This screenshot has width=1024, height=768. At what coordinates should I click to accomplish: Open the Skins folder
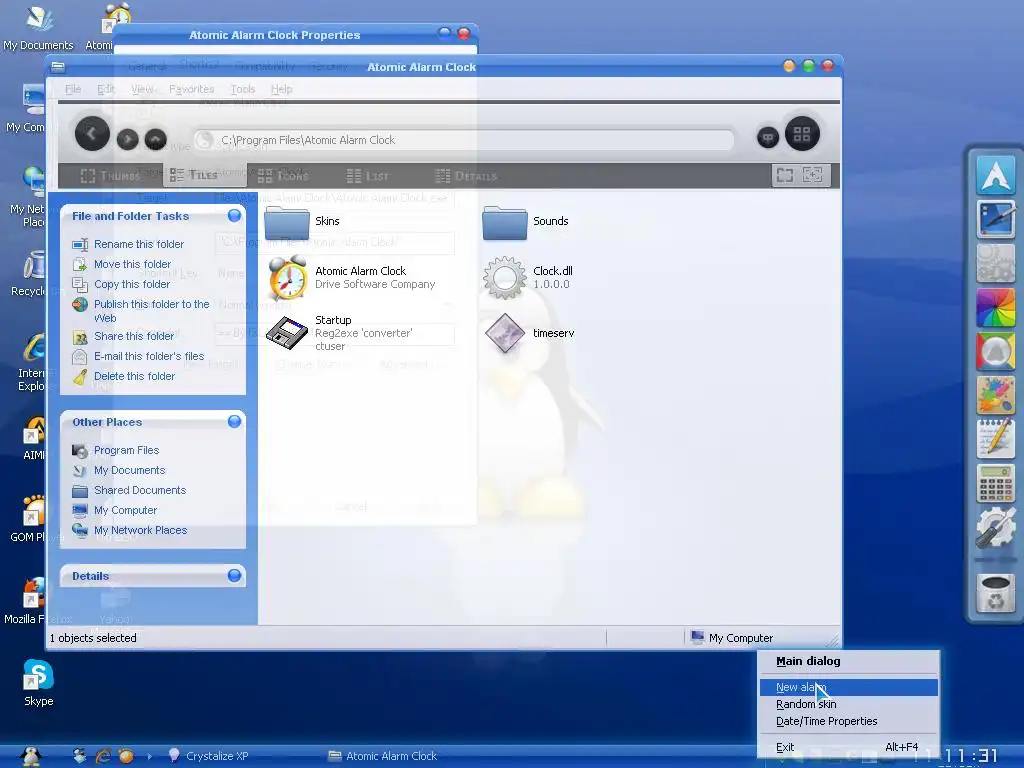pyautogui.click(x=287, y=223)
